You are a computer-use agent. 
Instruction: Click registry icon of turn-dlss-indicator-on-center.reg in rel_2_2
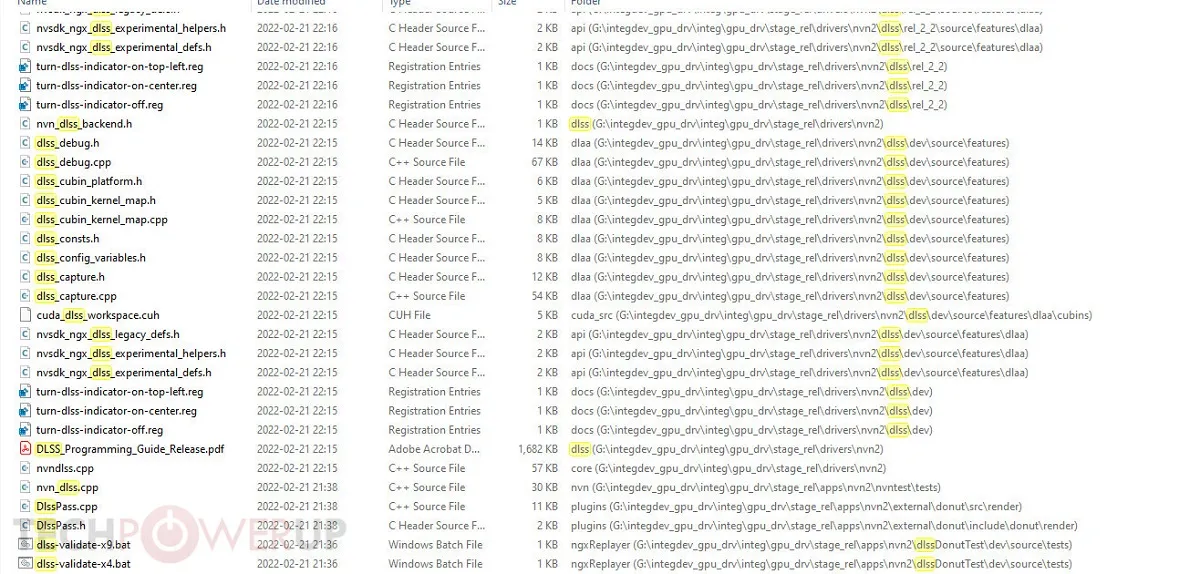[26, 85]
